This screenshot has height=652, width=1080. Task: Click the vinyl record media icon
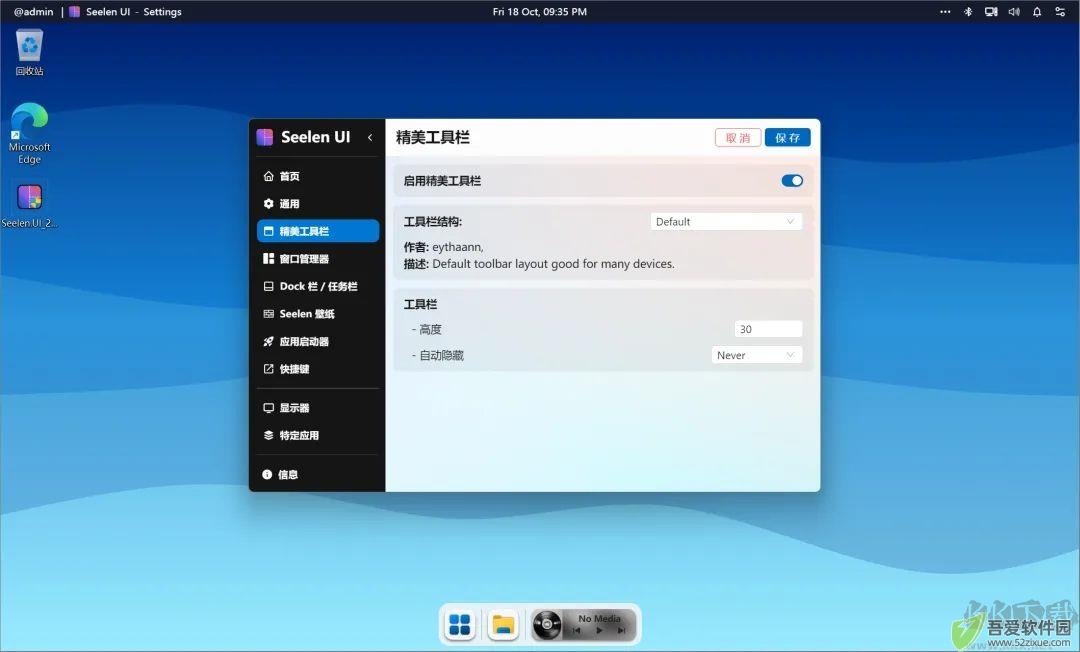(548, 625)
